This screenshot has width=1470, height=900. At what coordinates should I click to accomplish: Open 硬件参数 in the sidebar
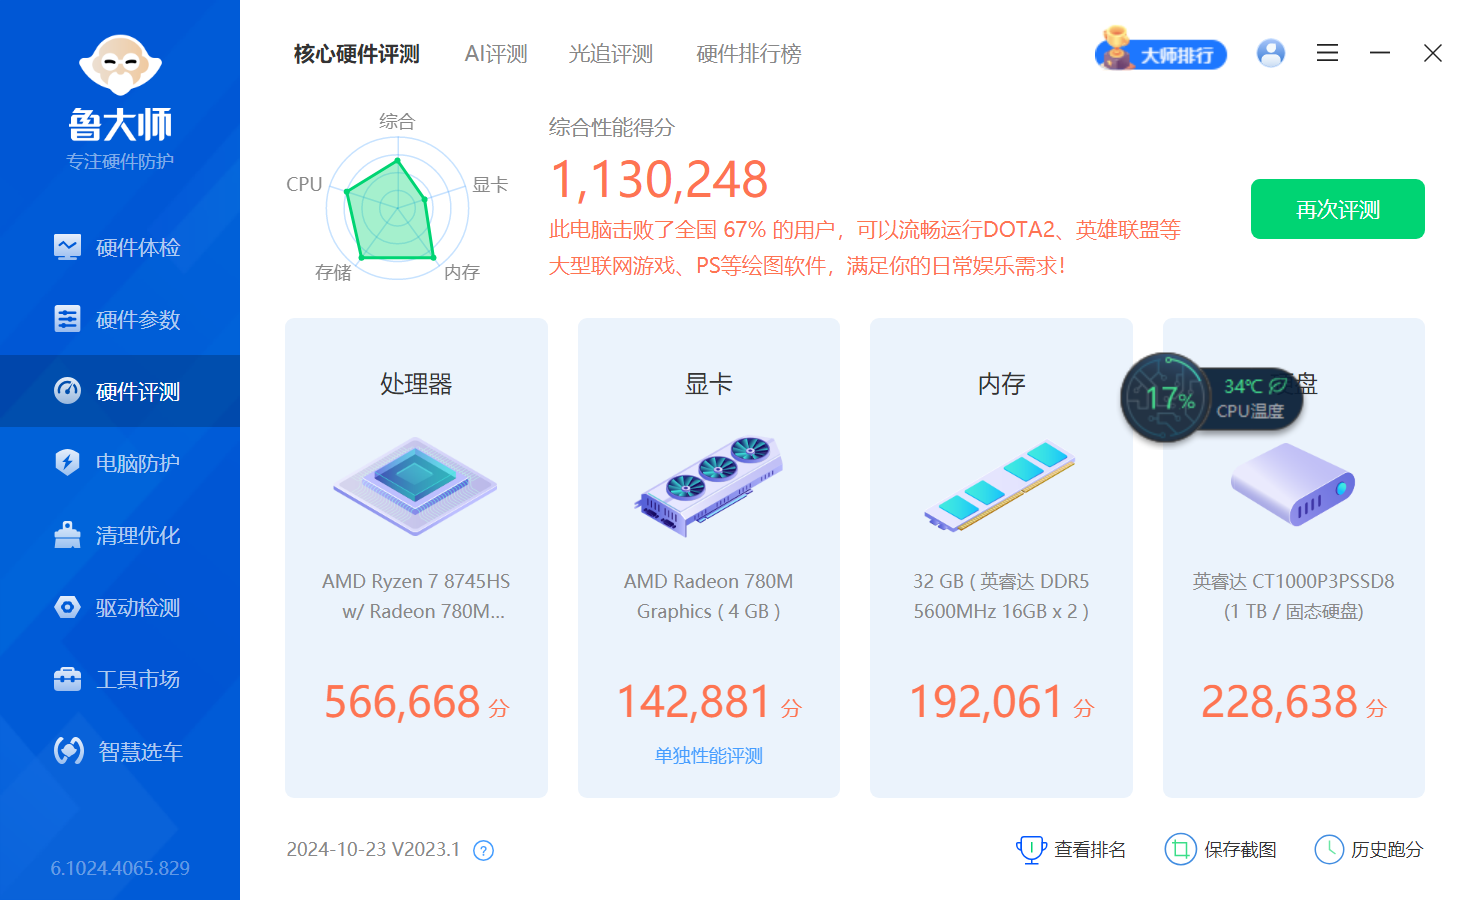click(120, 319)
